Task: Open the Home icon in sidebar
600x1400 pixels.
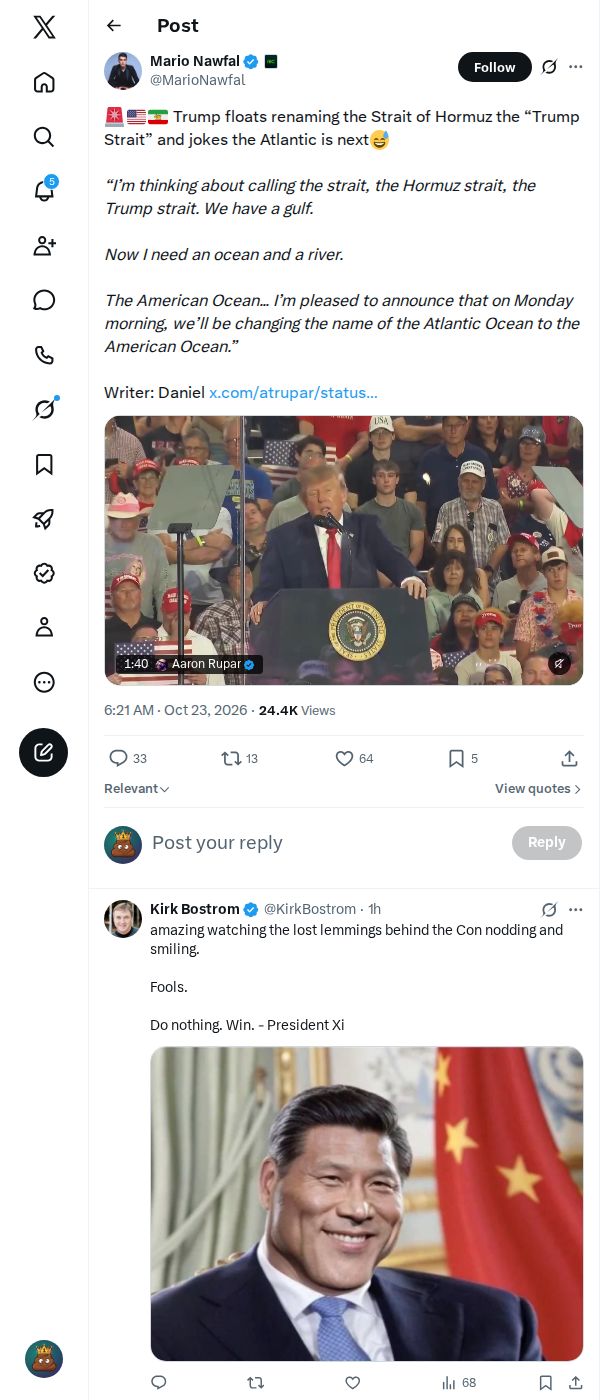Action: coord(44,82)
